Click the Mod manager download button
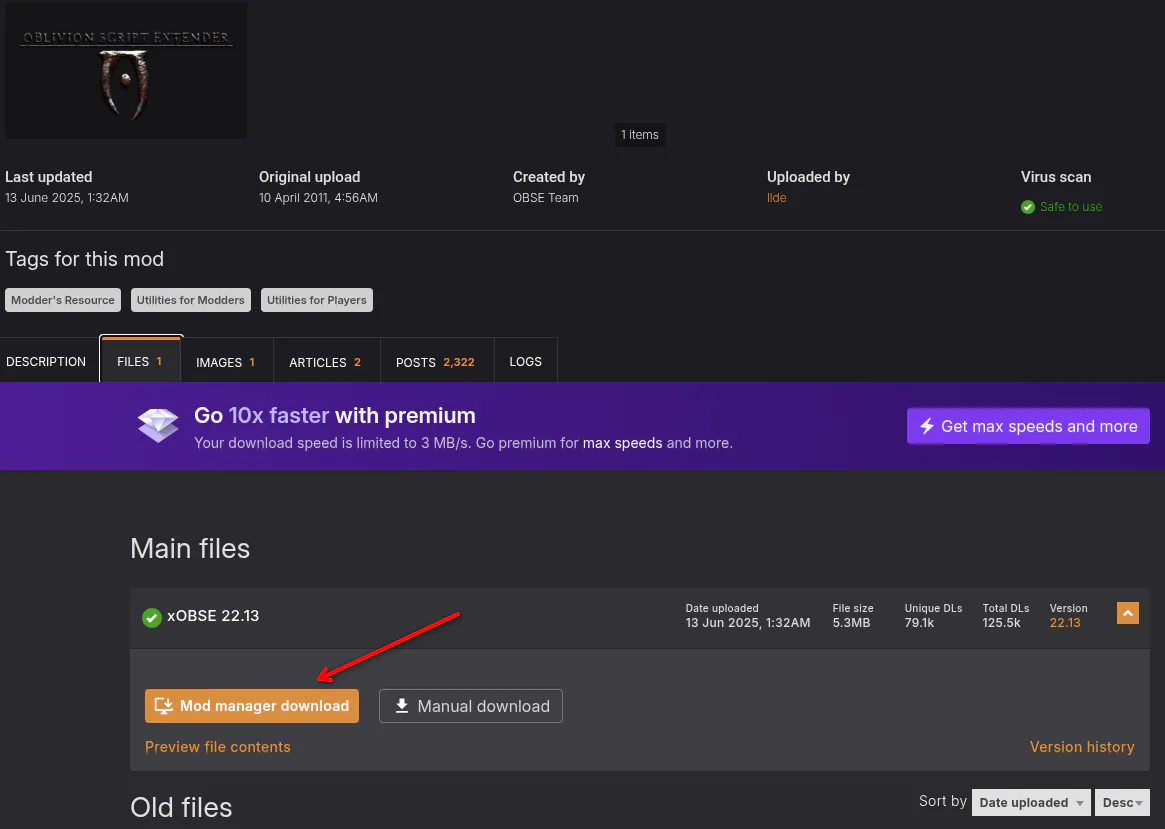The image size is (1165, 829). (252, 706)
